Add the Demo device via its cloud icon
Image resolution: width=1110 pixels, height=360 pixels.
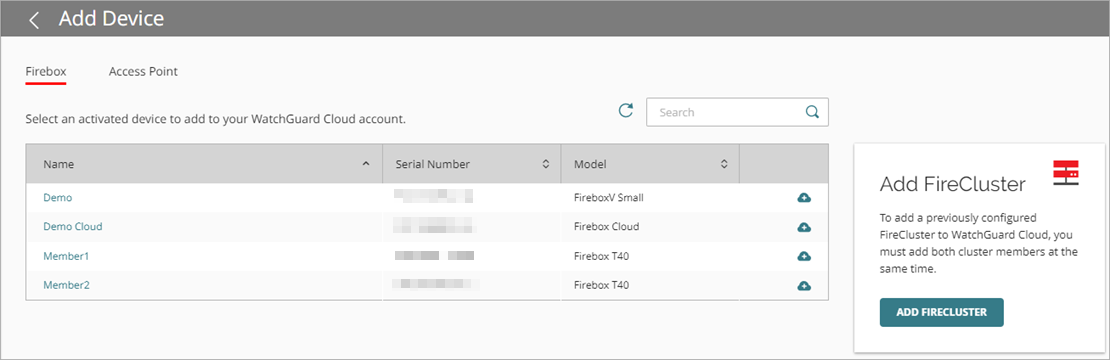pyautogui.click(x=803, y=197)
